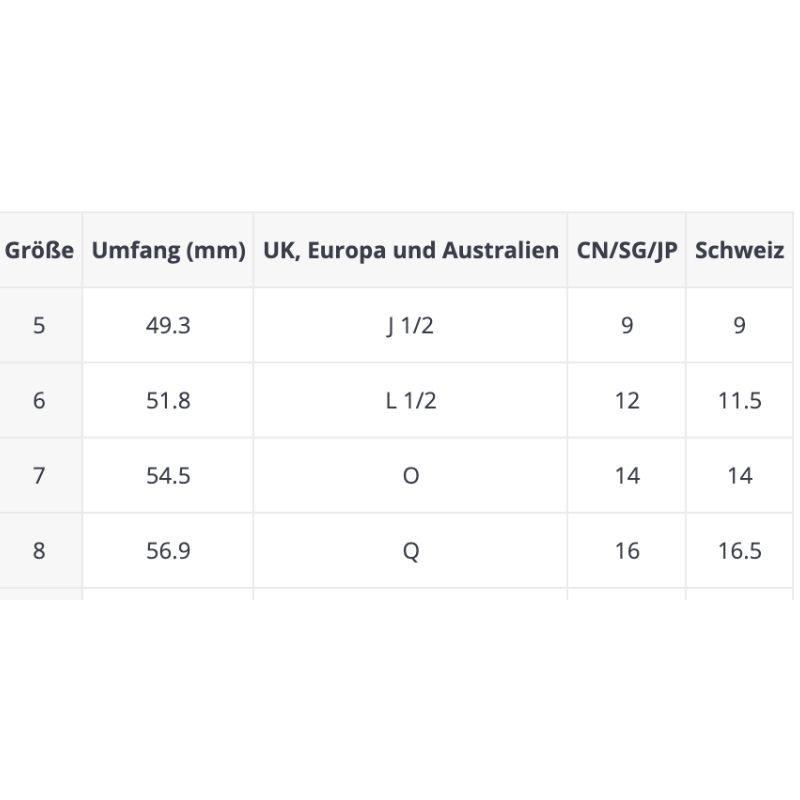800x800 pixels.
Task: Select the UK, Europa und Australien header
Action: click(x=410, y=250)
